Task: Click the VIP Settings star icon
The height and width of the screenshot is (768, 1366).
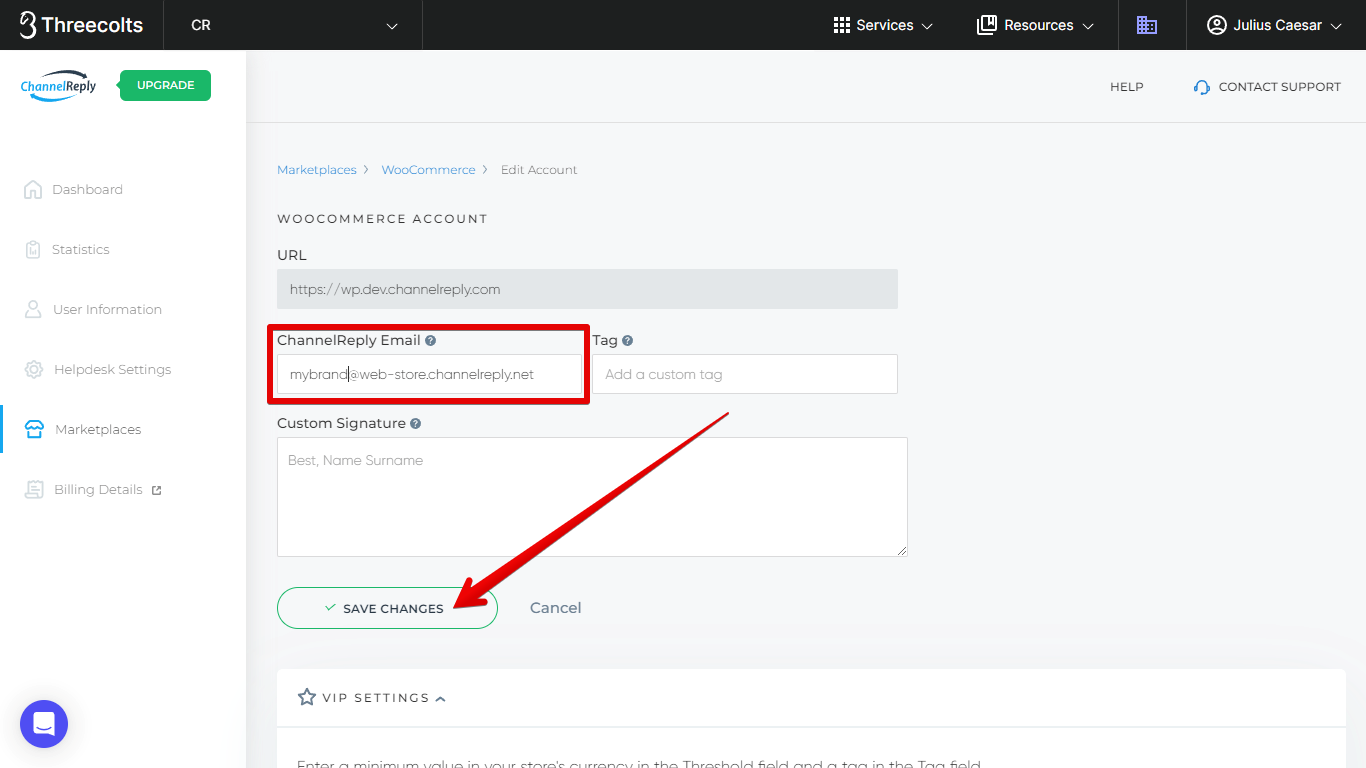Action: (x=307, y=697)
